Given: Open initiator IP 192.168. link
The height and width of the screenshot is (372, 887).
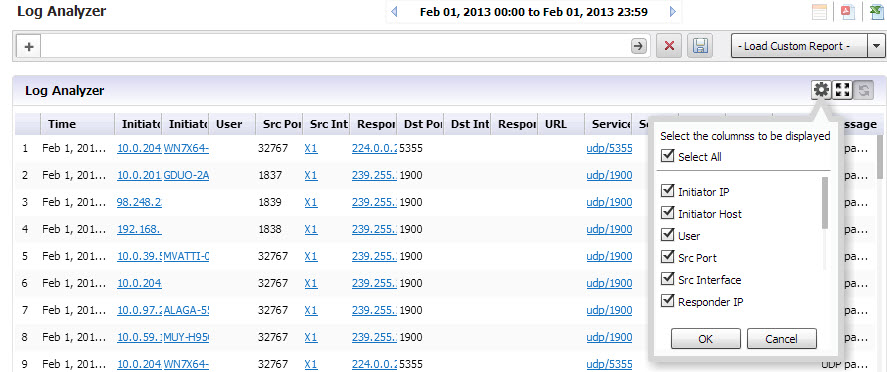Looking at the screenshot, I should [x=139, y=230].
